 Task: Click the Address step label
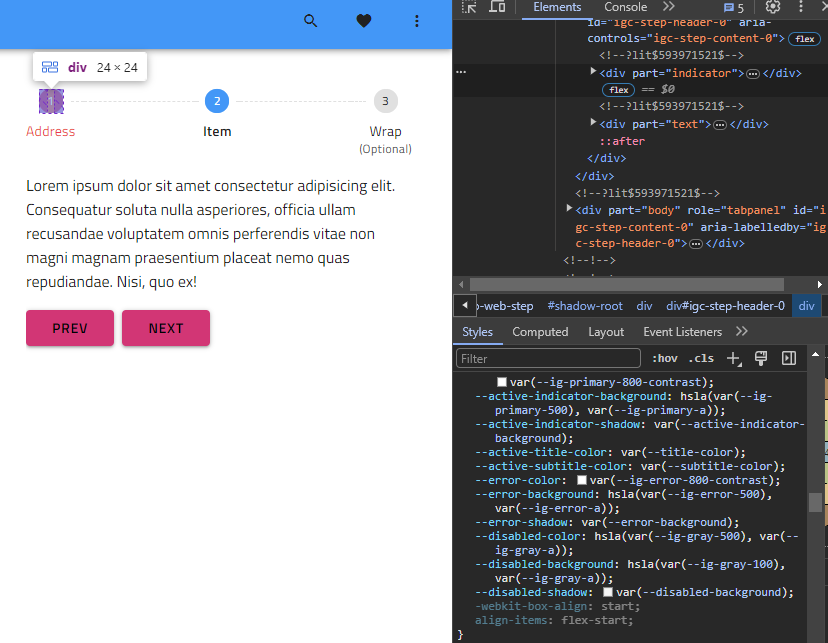[51, 131]
